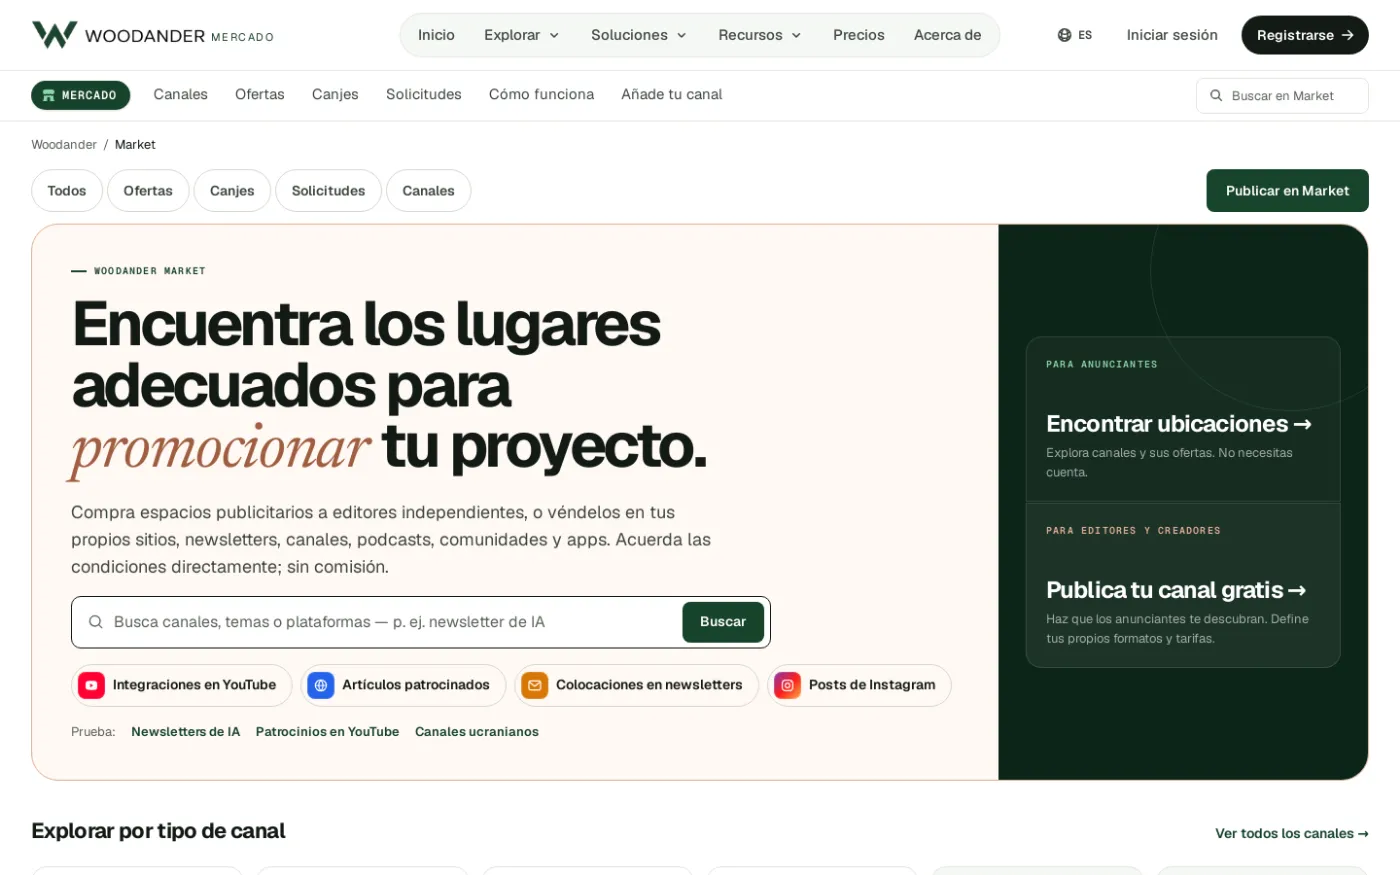The height and width of the screenshot is (875, 1400).
Task: Expand the Explorar dropdown menu
Action: coord(522,35)
